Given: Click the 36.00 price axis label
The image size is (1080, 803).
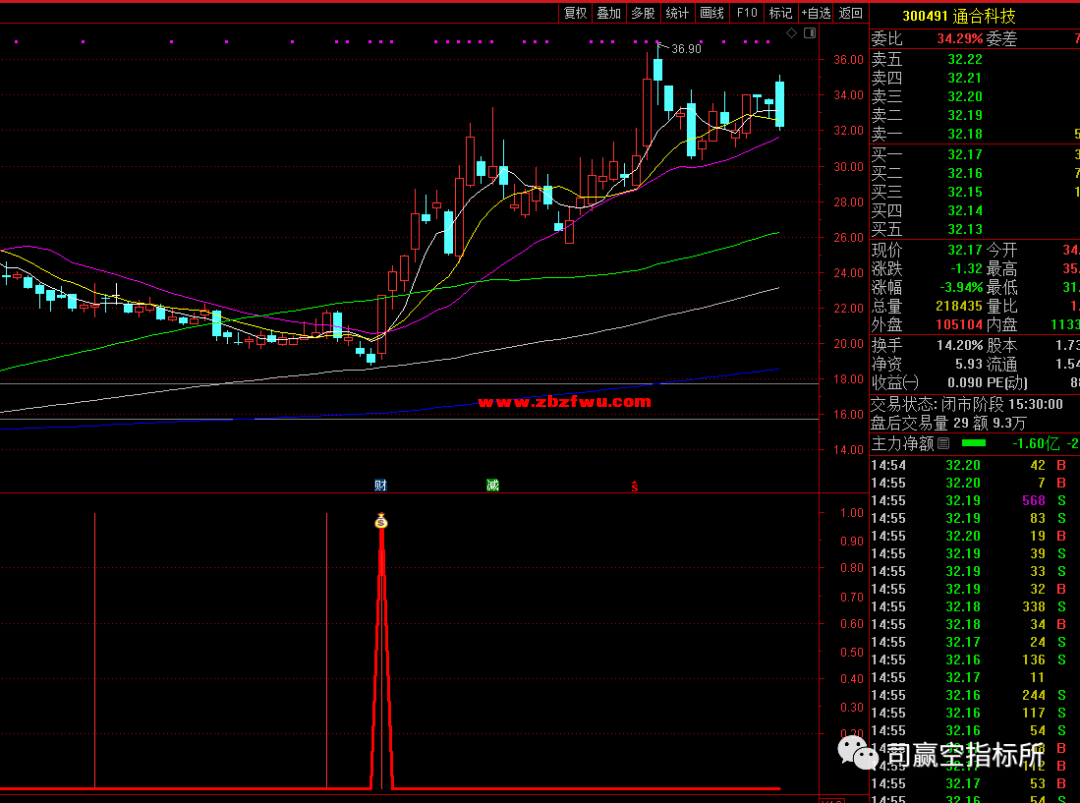Looking at the screenshot, I should (848, 60).
